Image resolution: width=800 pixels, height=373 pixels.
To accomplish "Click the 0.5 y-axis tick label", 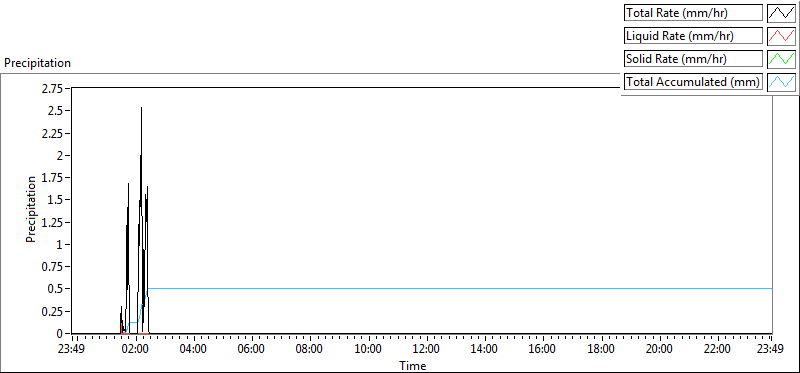I will pyautogui.click(x=57, y=289).
